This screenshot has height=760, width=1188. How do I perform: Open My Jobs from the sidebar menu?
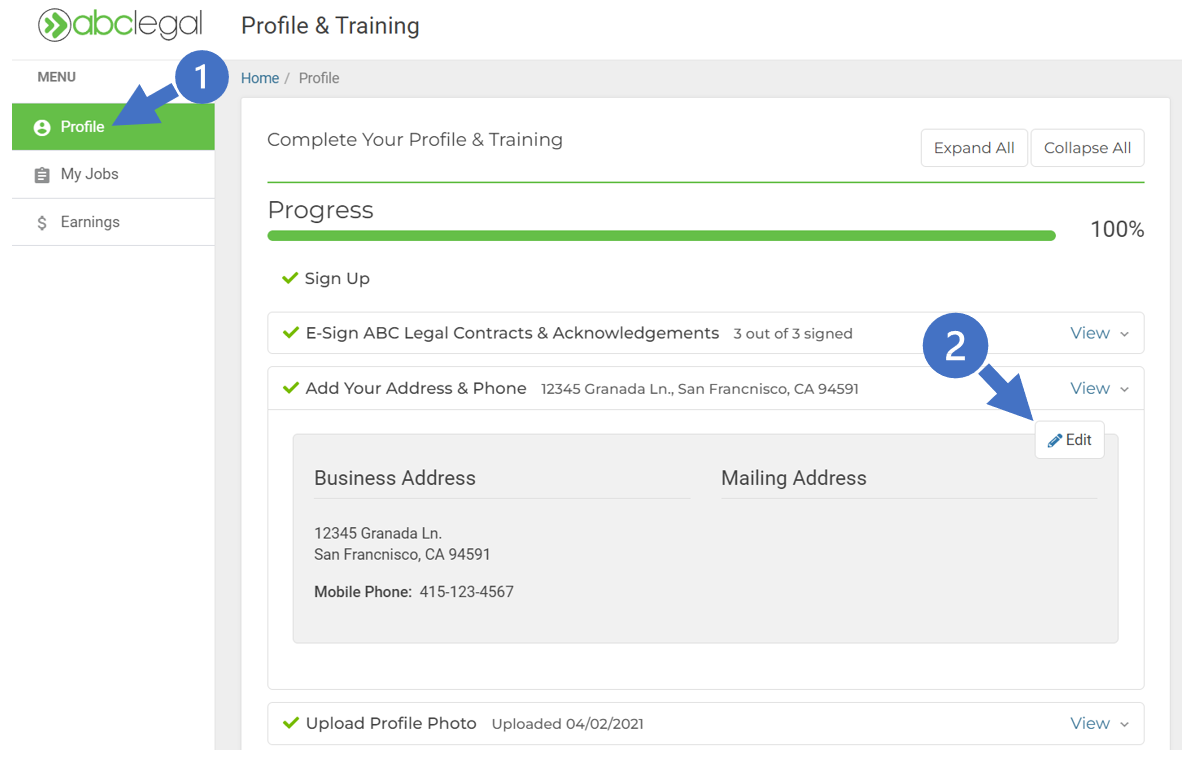point(89,174)
